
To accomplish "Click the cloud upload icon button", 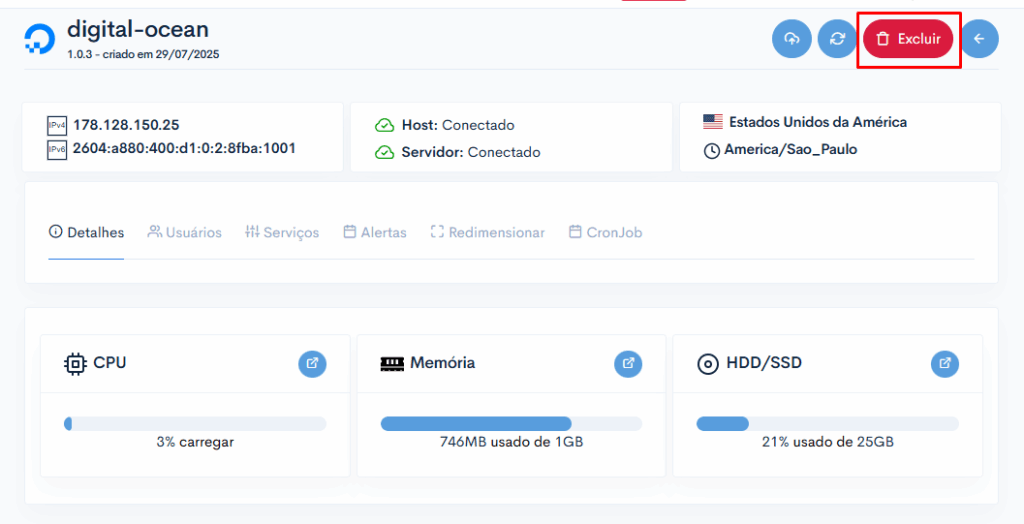I will point(792,39).
